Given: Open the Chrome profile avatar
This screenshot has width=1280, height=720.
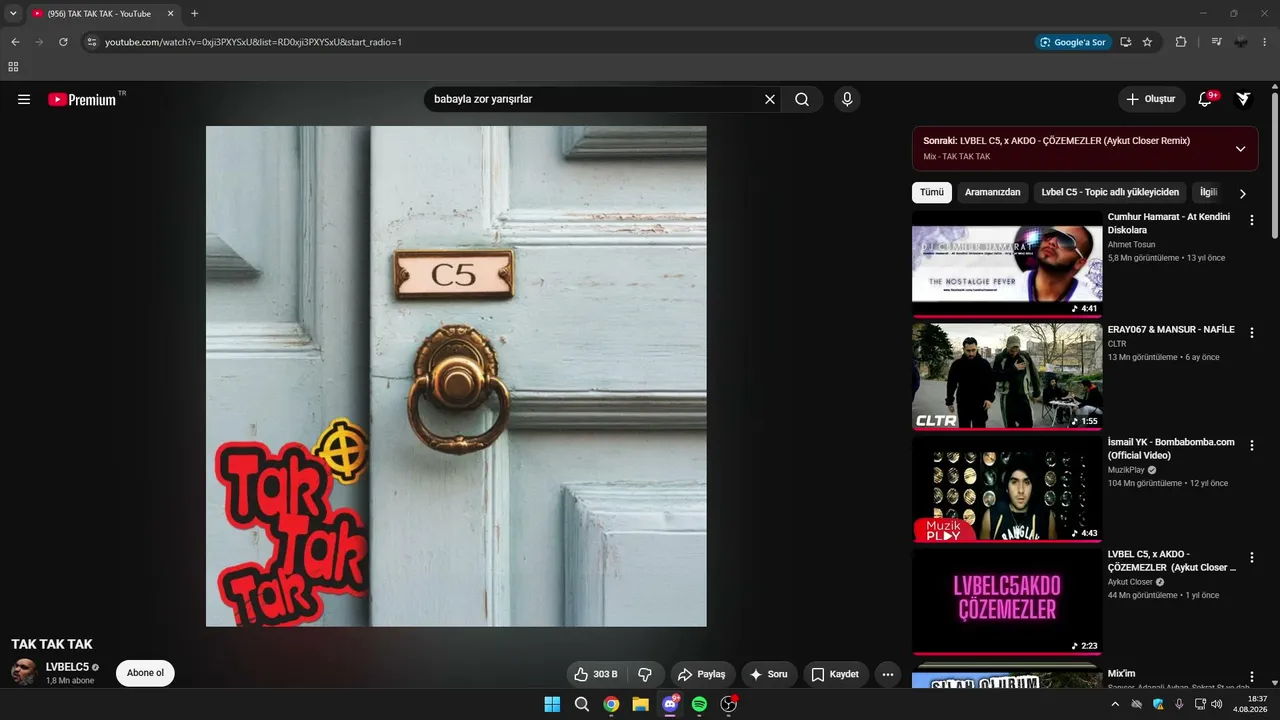Looking at the screenshot, I should [x=1241, y=42].
